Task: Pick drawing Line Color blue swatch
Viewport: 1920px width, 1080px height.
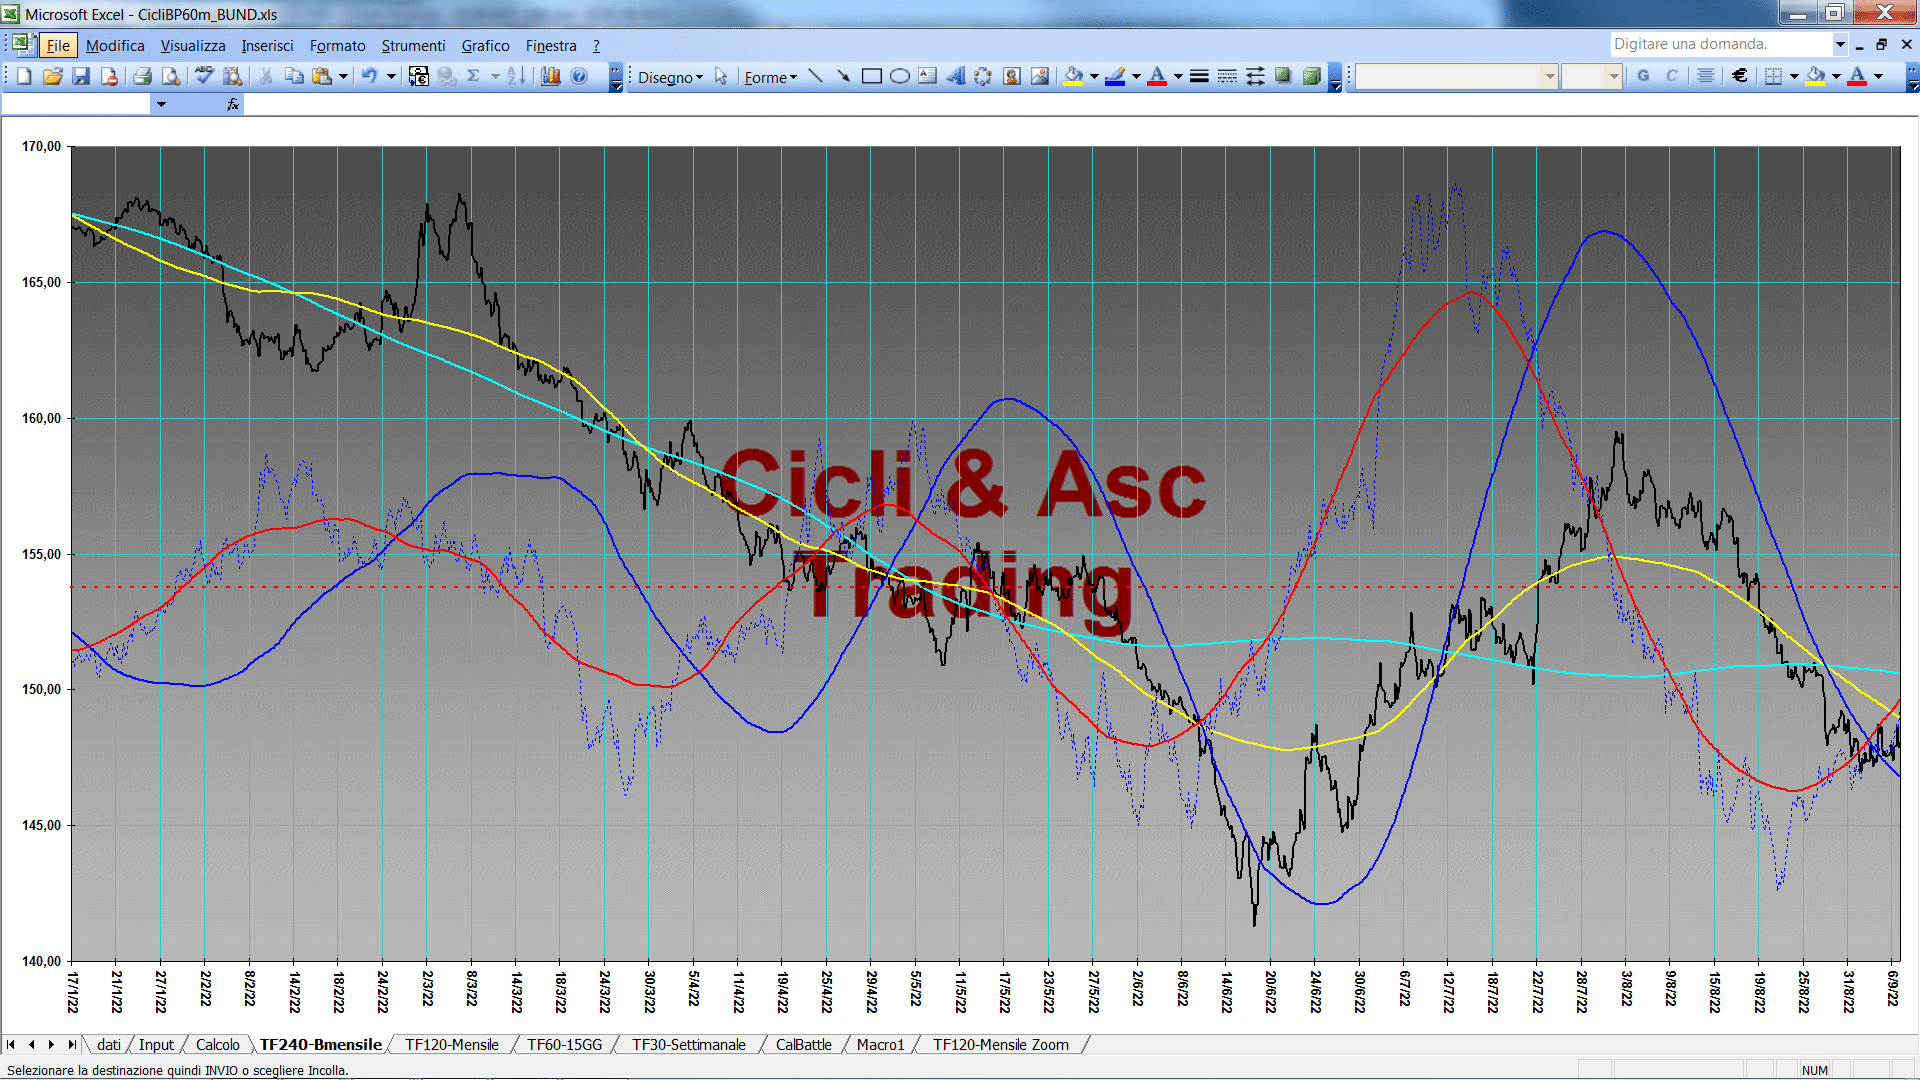Action: 1115,76
